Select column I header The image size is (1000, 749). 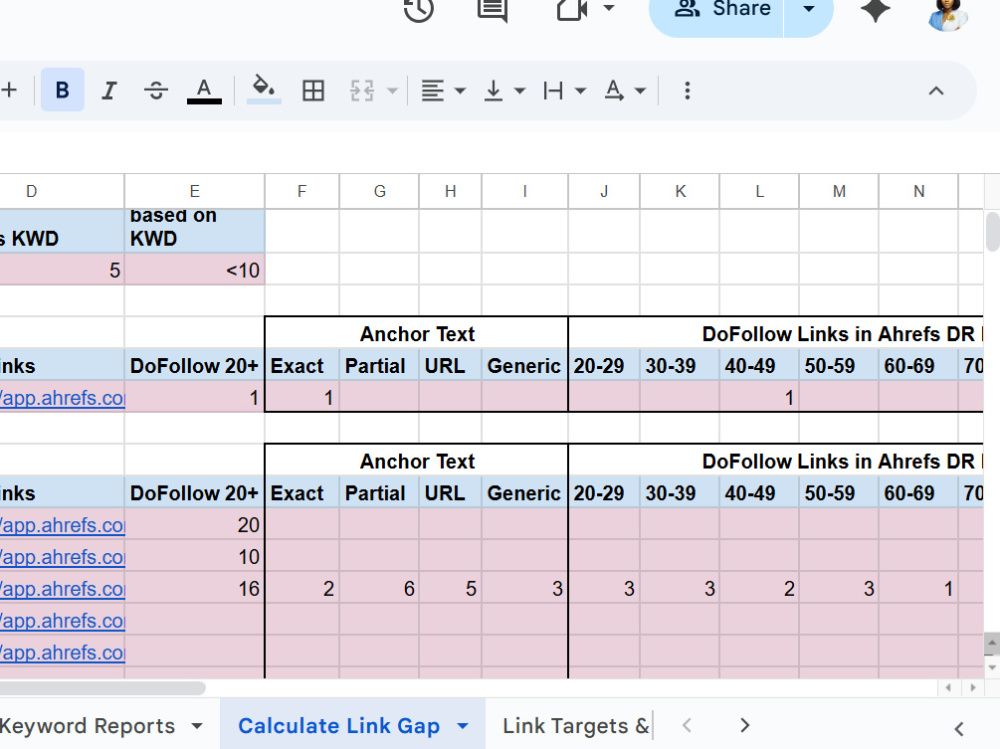point(525,191)
